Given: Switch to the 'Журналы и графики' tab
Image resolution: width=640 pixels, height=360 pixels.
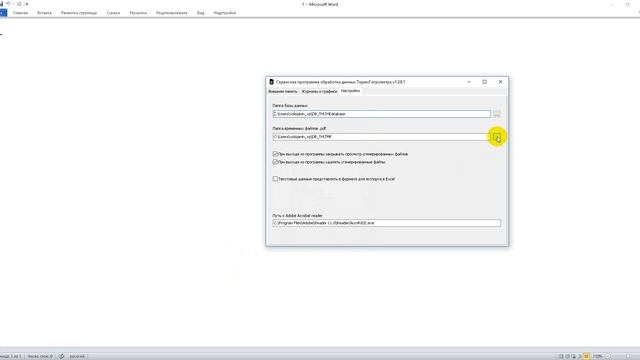Looking at the screenshot, I should (319, 91).
